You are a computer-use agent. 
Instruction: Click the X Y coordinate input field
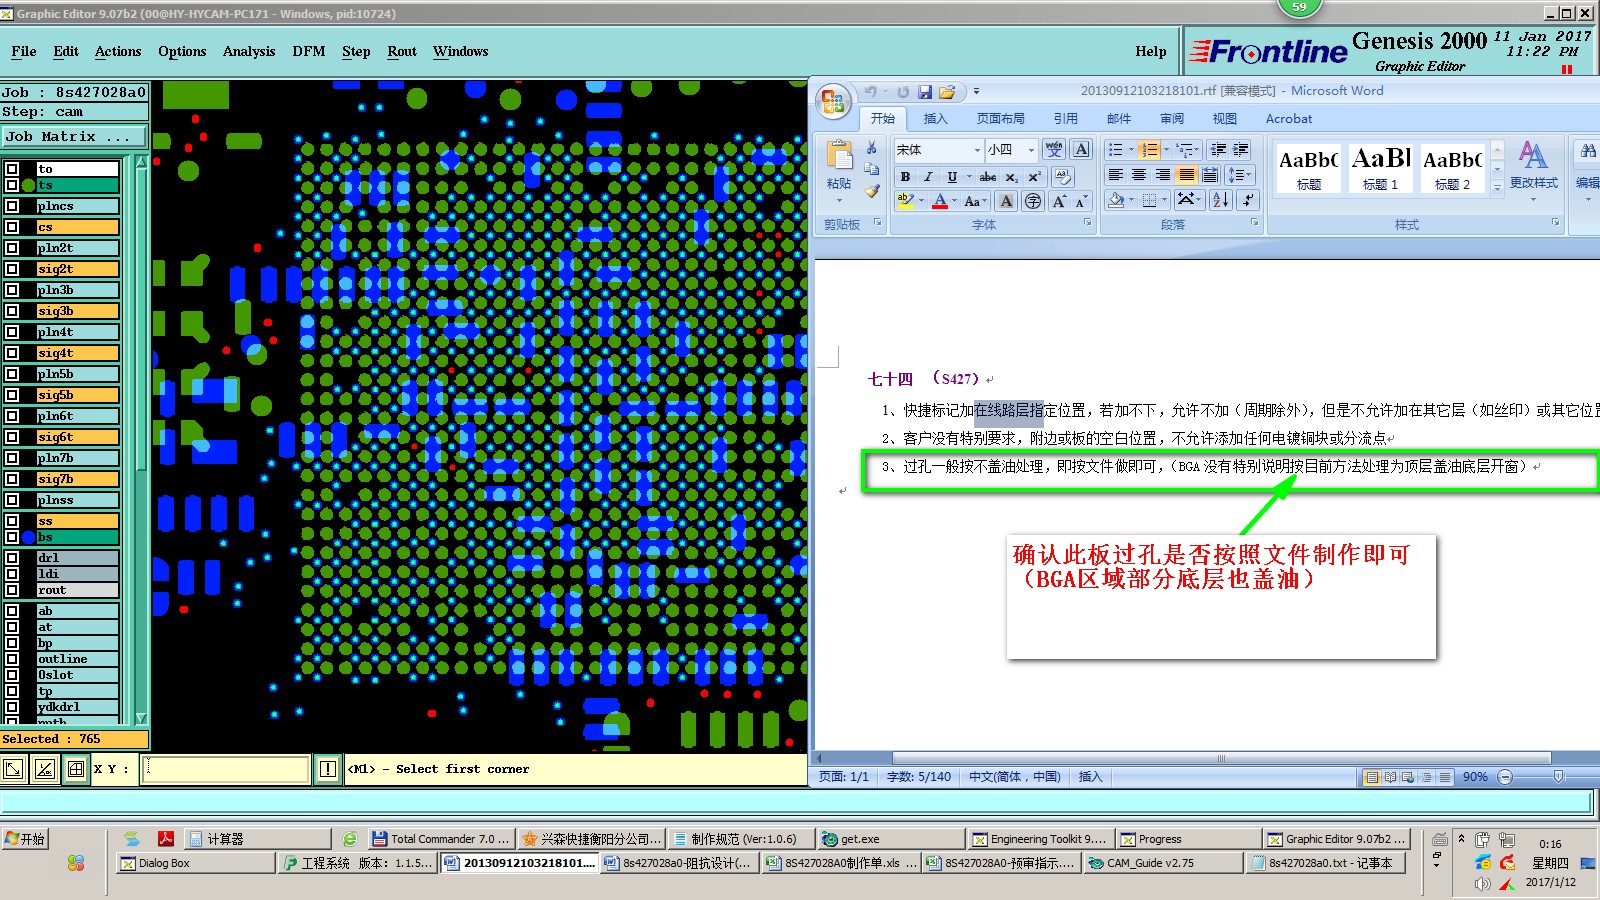tap(226, 769)
